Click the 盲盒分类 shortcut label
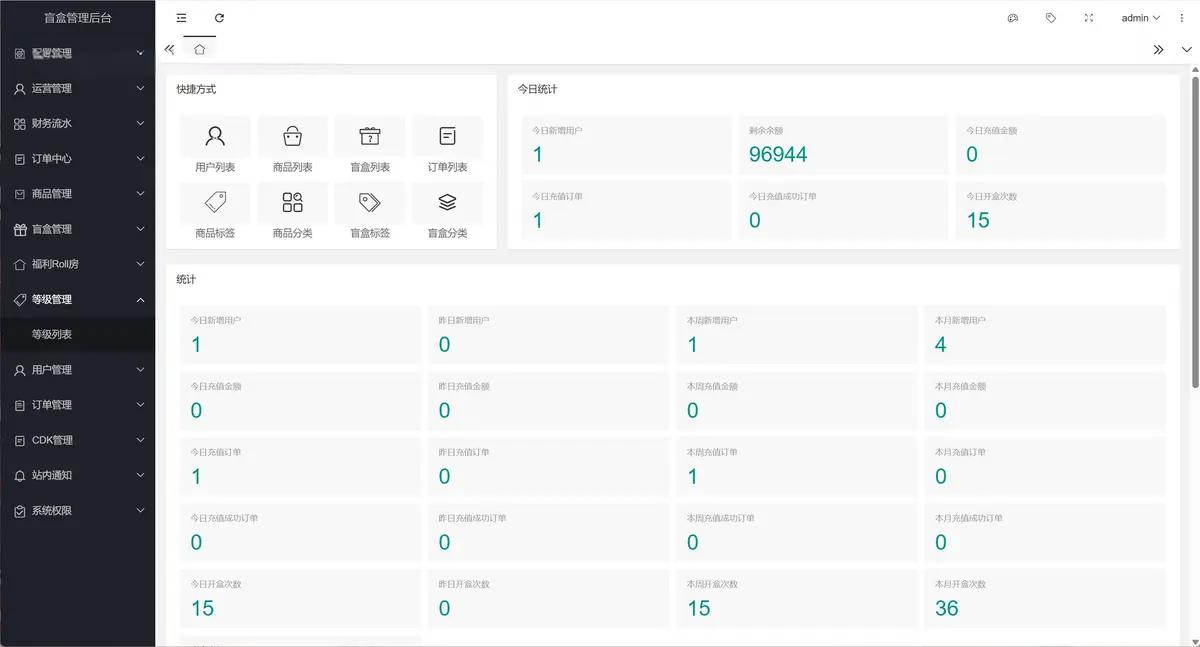The height and width of the screenshot is (647, 1200). click(x=447, y=233)
